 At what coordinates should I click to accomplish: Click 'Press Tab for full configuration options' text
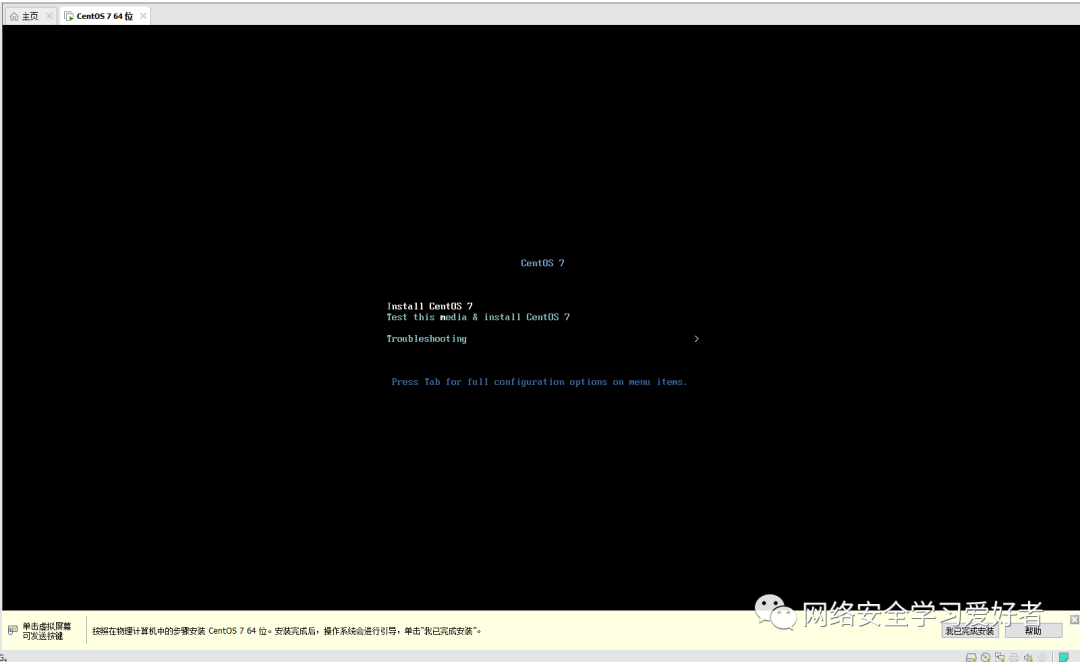pyautogui.click(x=539, y=382)
